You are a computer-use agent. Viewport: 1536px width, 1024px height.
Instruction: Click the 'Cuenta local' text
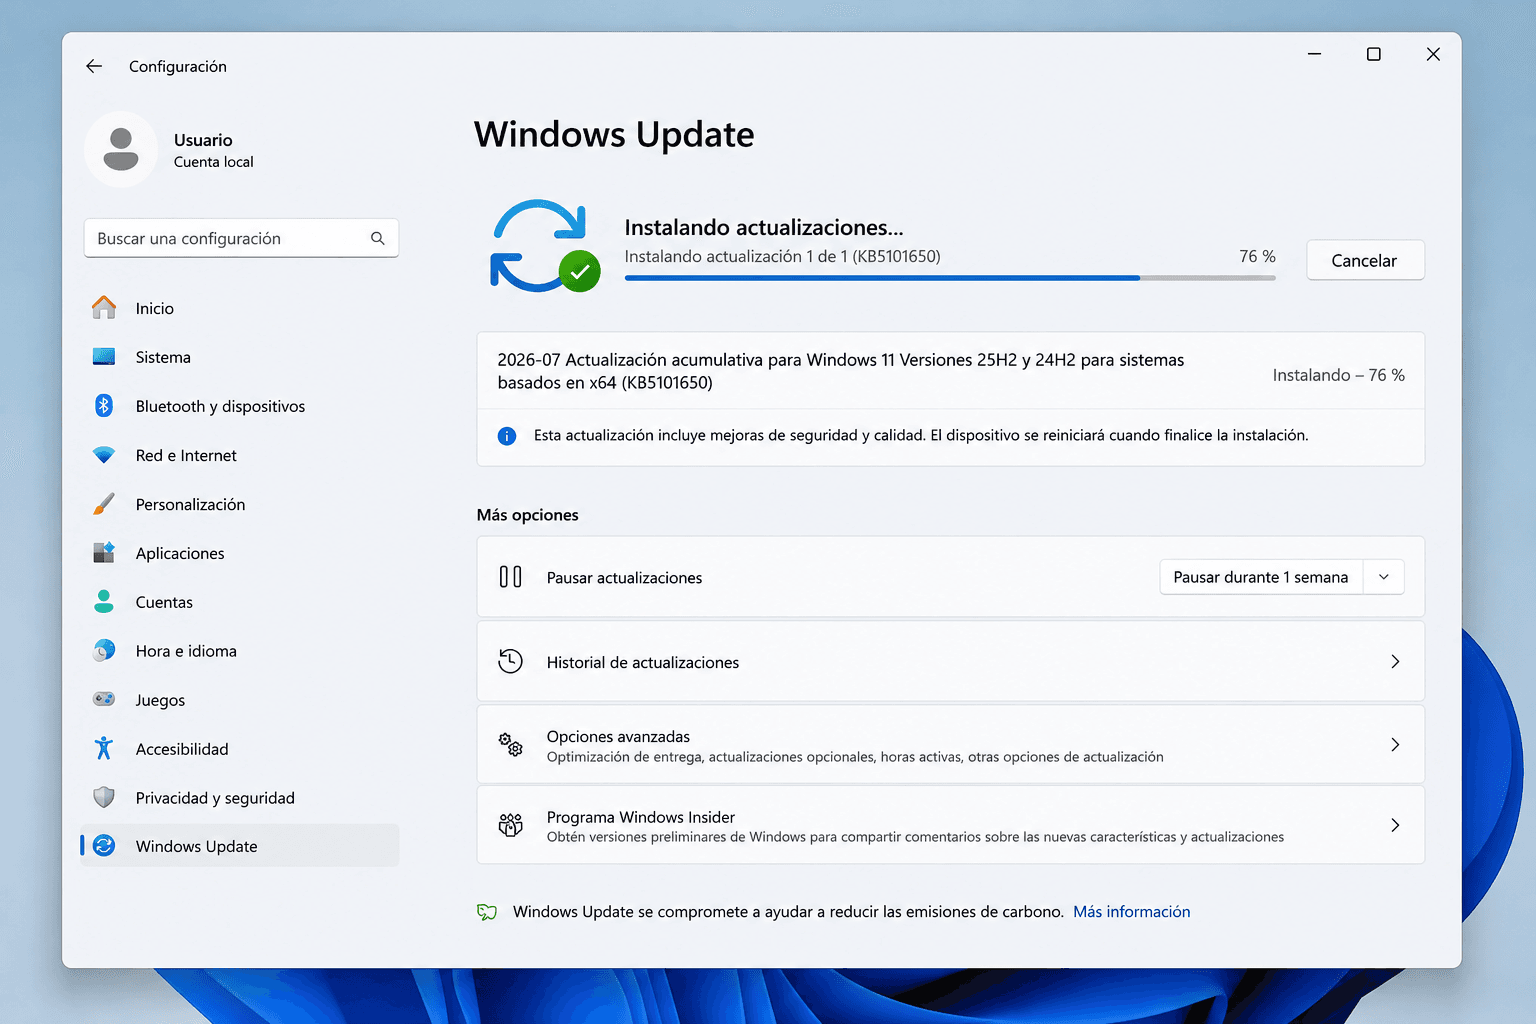(214, 162)
